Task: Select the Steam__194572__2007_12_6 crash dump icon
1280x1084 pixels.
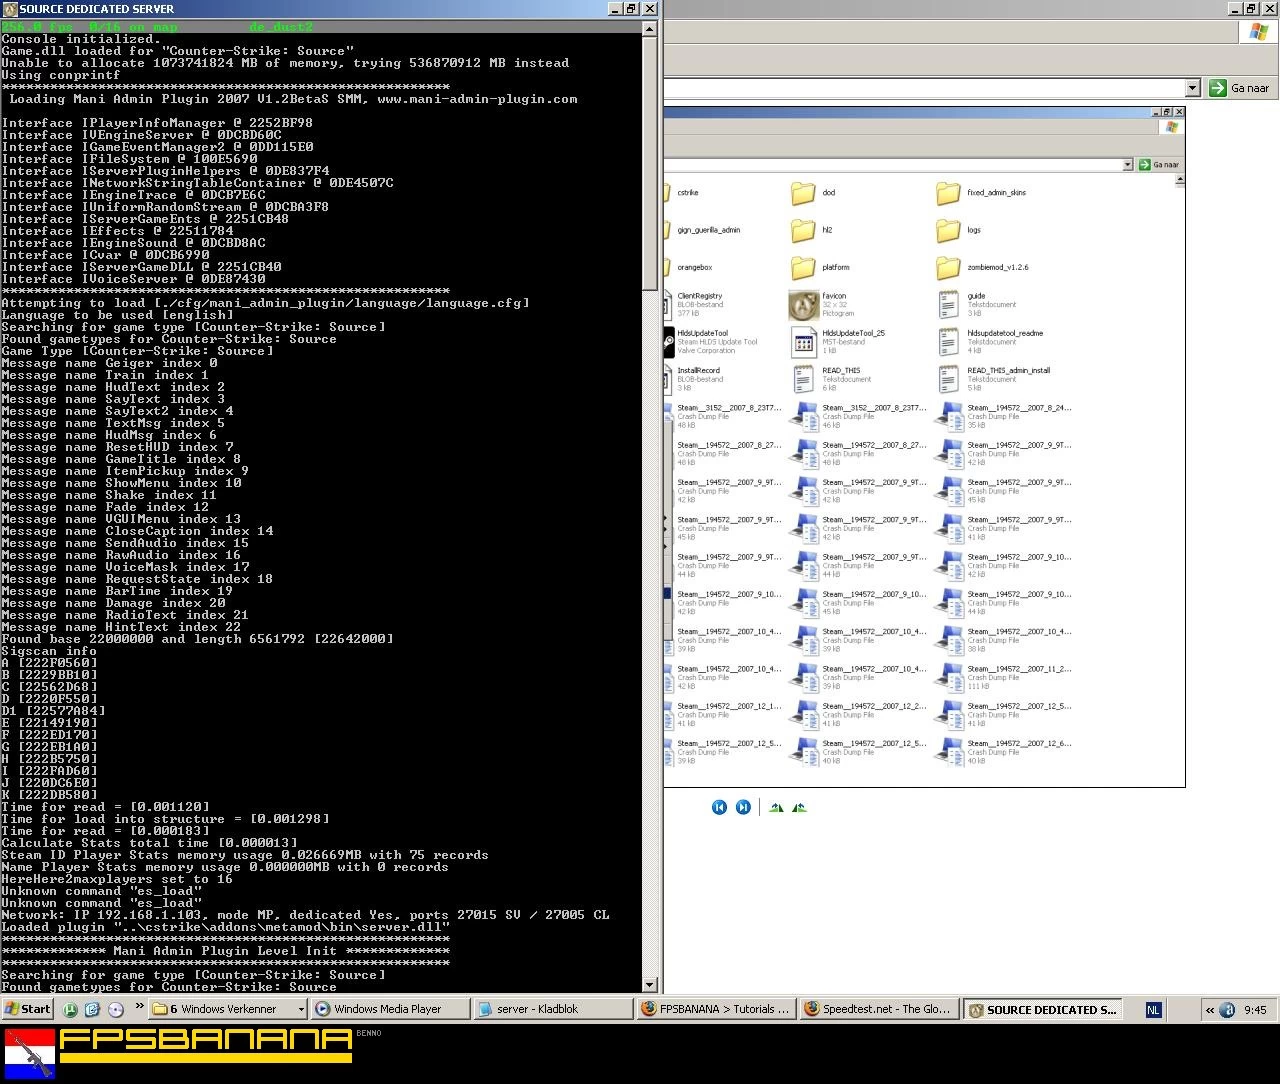Action: pyautogui.click(x=949, y=752)
